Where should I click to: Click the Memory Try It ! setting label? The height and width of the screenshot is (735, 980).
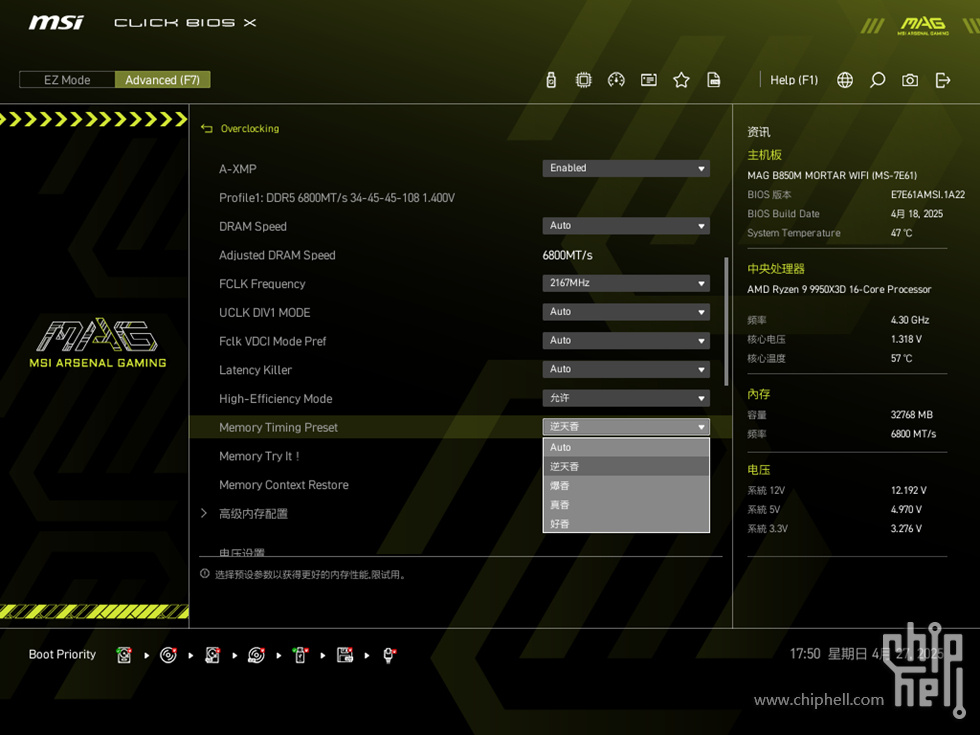coord(259,456)
